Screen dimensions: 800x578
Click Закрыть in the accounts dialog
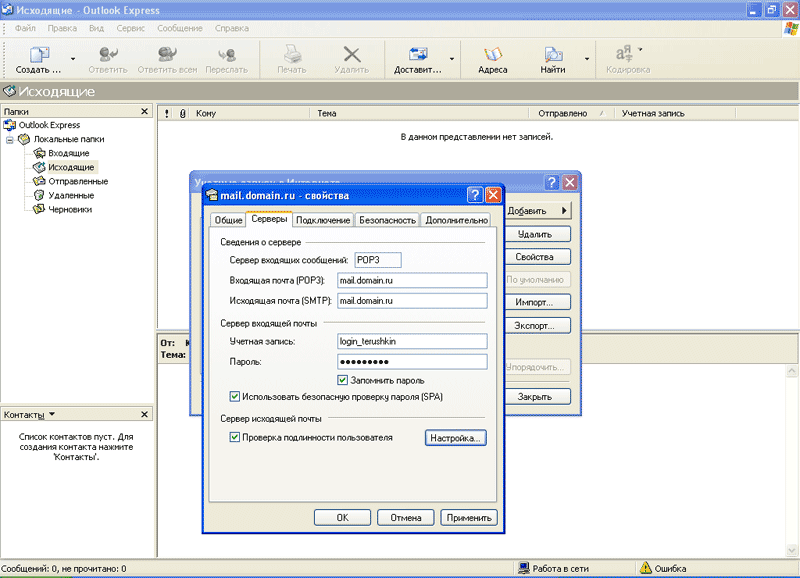538,396
